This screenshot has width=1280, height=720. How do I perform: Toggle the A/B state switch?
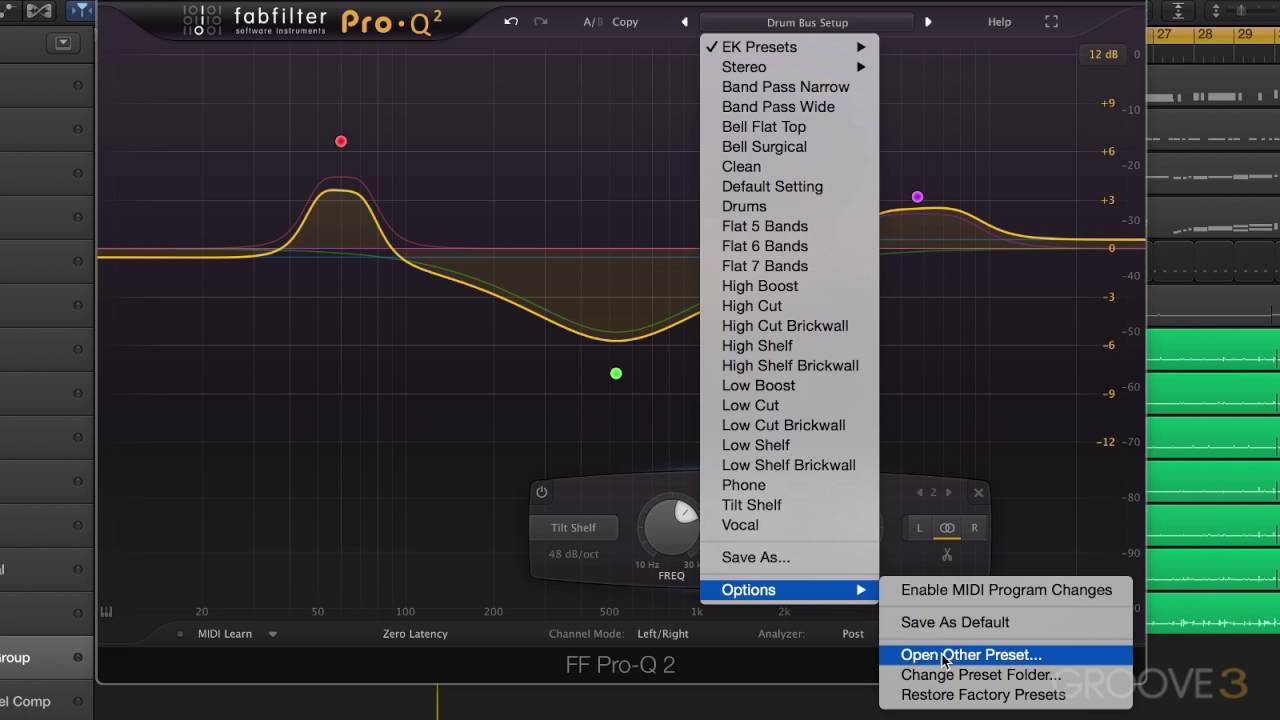[591, 22]
